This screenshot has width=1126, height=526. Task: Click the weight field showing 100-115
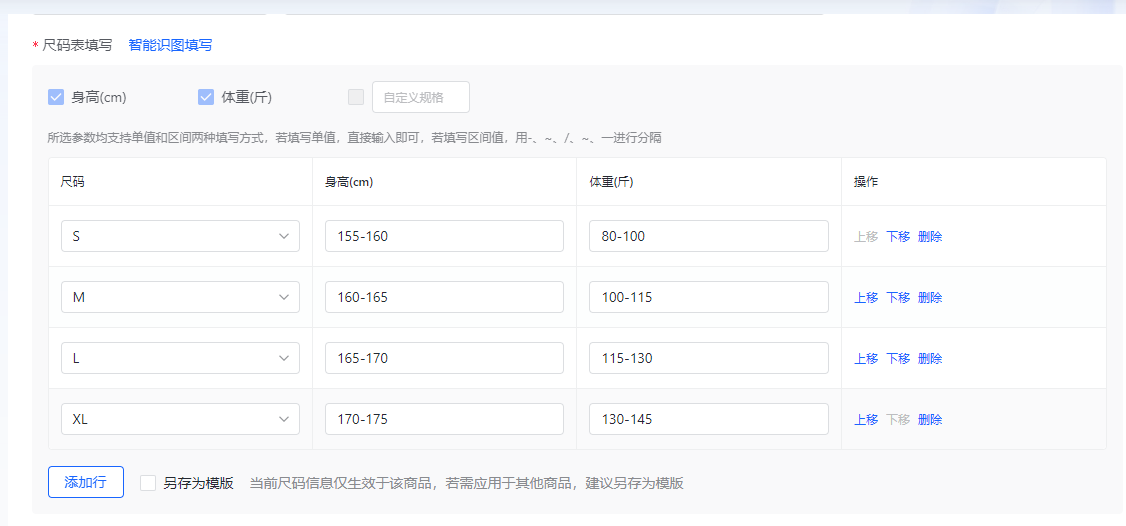[708, 297]
